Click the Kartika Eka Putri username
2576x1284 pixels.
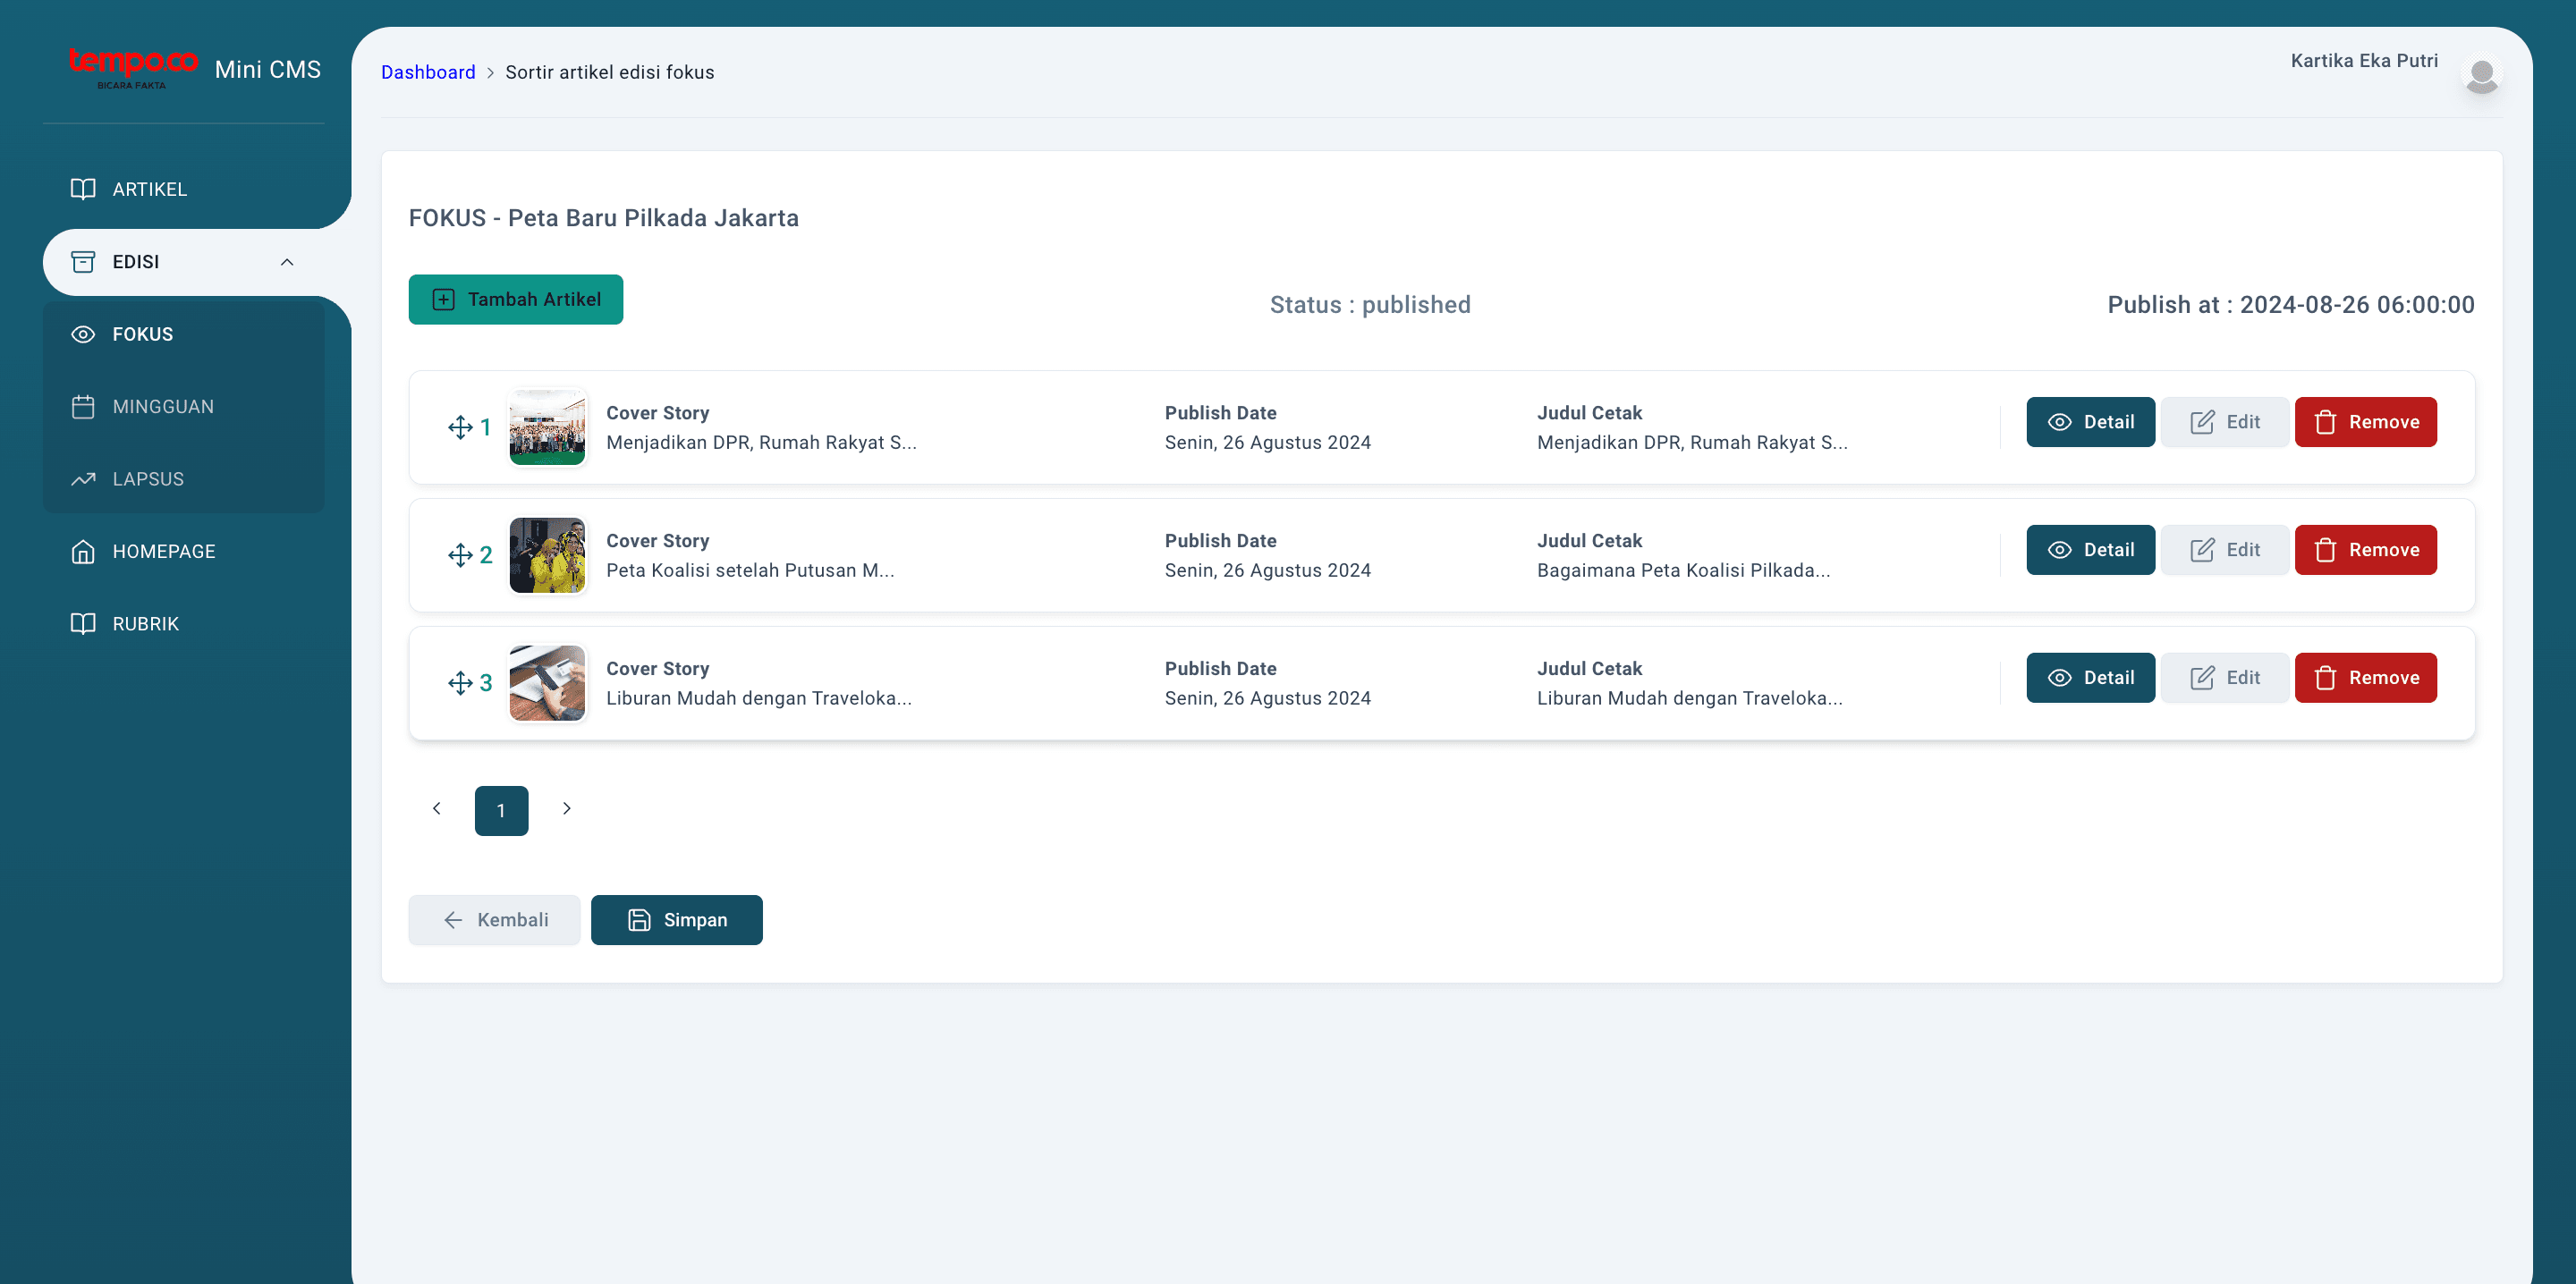pos(2364,61)
